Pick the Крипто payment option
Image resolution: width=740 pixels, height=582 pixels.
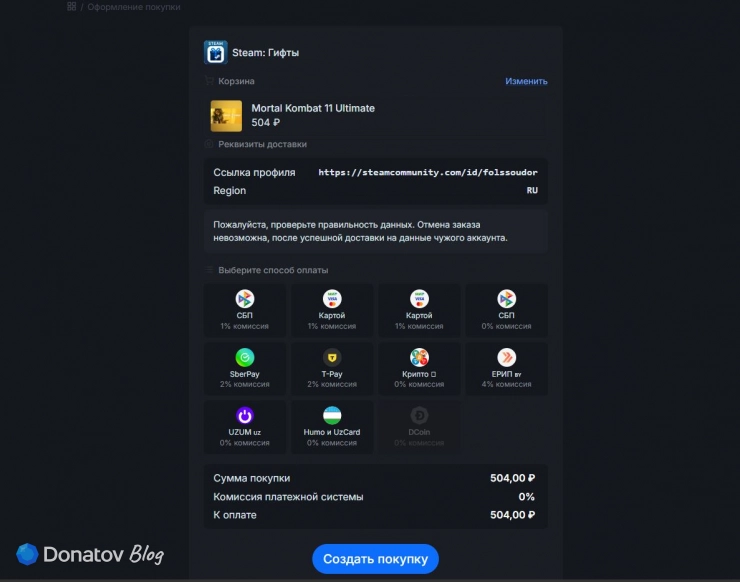tap(419, 369)
